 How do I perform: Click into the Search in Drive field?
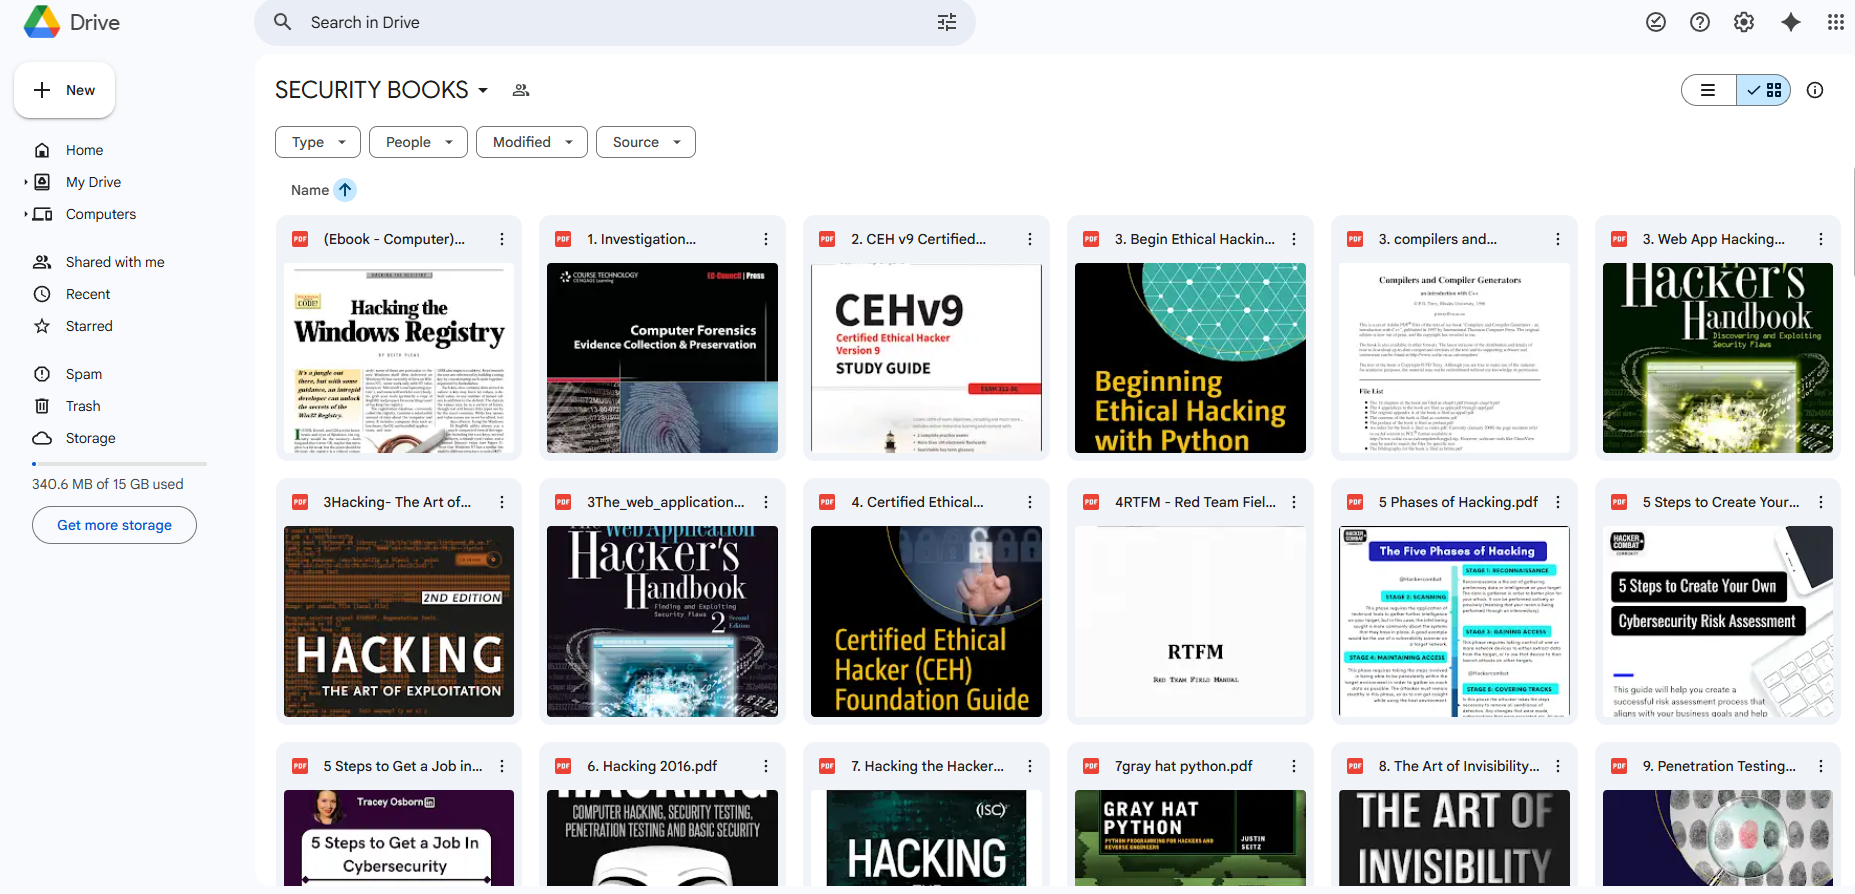[x=614, y=22]
